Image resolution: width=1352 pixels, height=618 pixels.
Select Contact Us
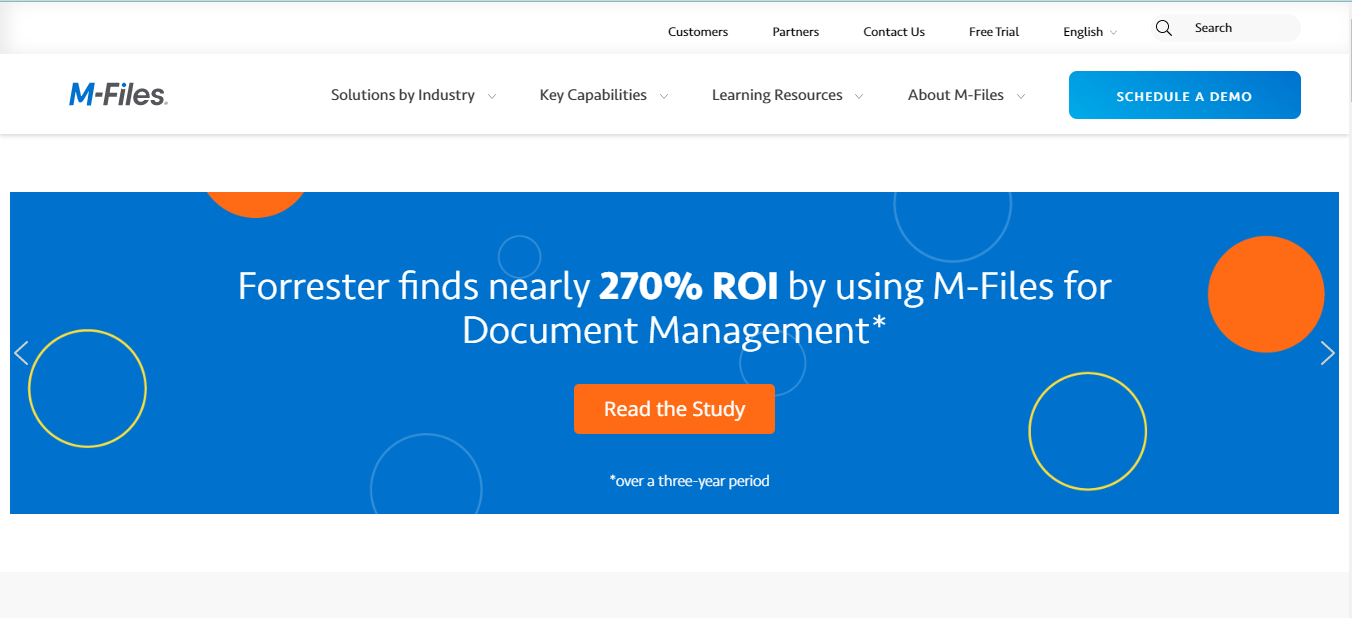pyautogui.click(x=893, y=31)
